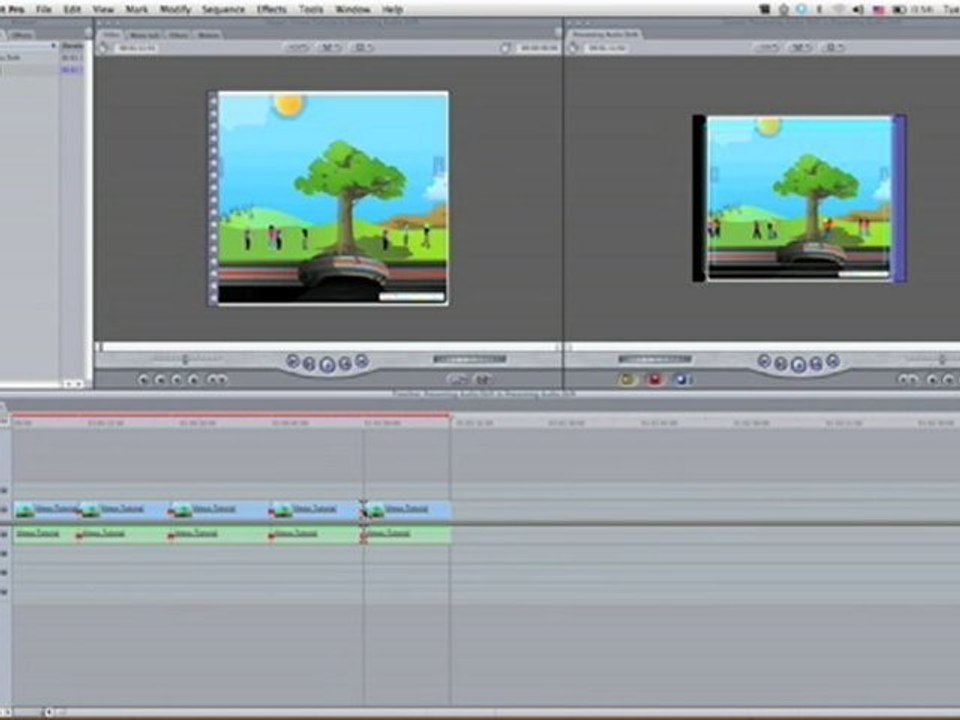Screen dimensions: 960x720
Task: Click the yellow Insert edit button
Action: [627, 380]
